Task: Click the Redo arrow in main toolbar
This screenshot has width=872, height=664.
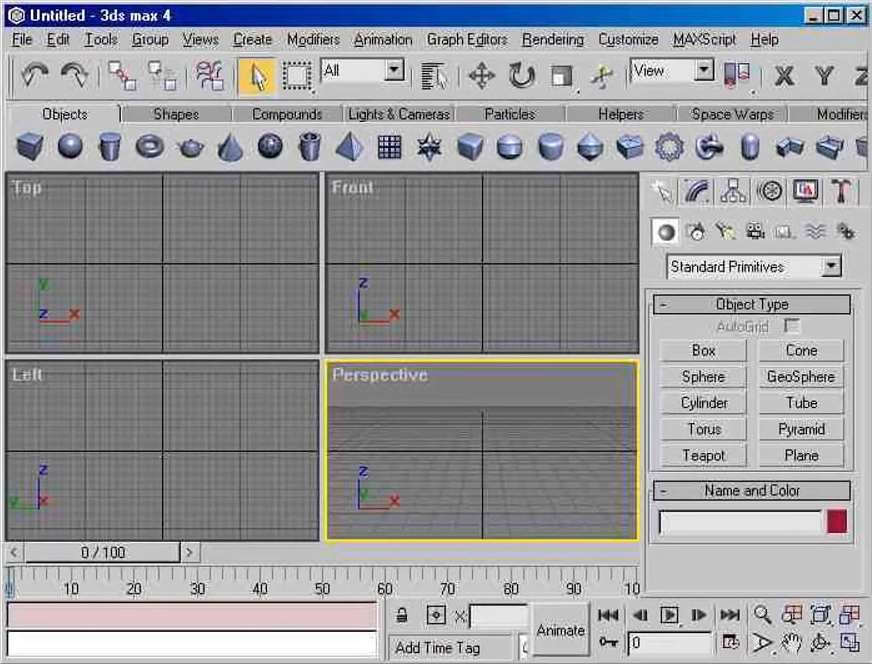Action: 75,75
